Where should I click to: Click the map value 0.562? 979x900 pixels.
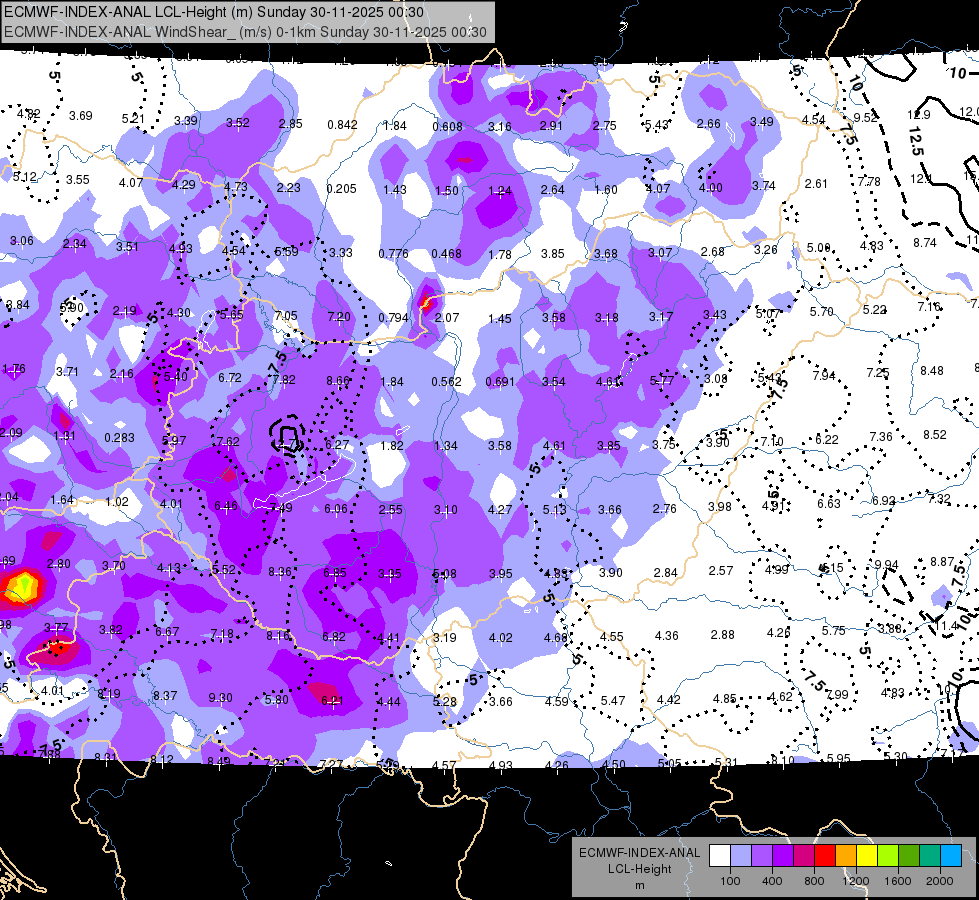(446, 382)
